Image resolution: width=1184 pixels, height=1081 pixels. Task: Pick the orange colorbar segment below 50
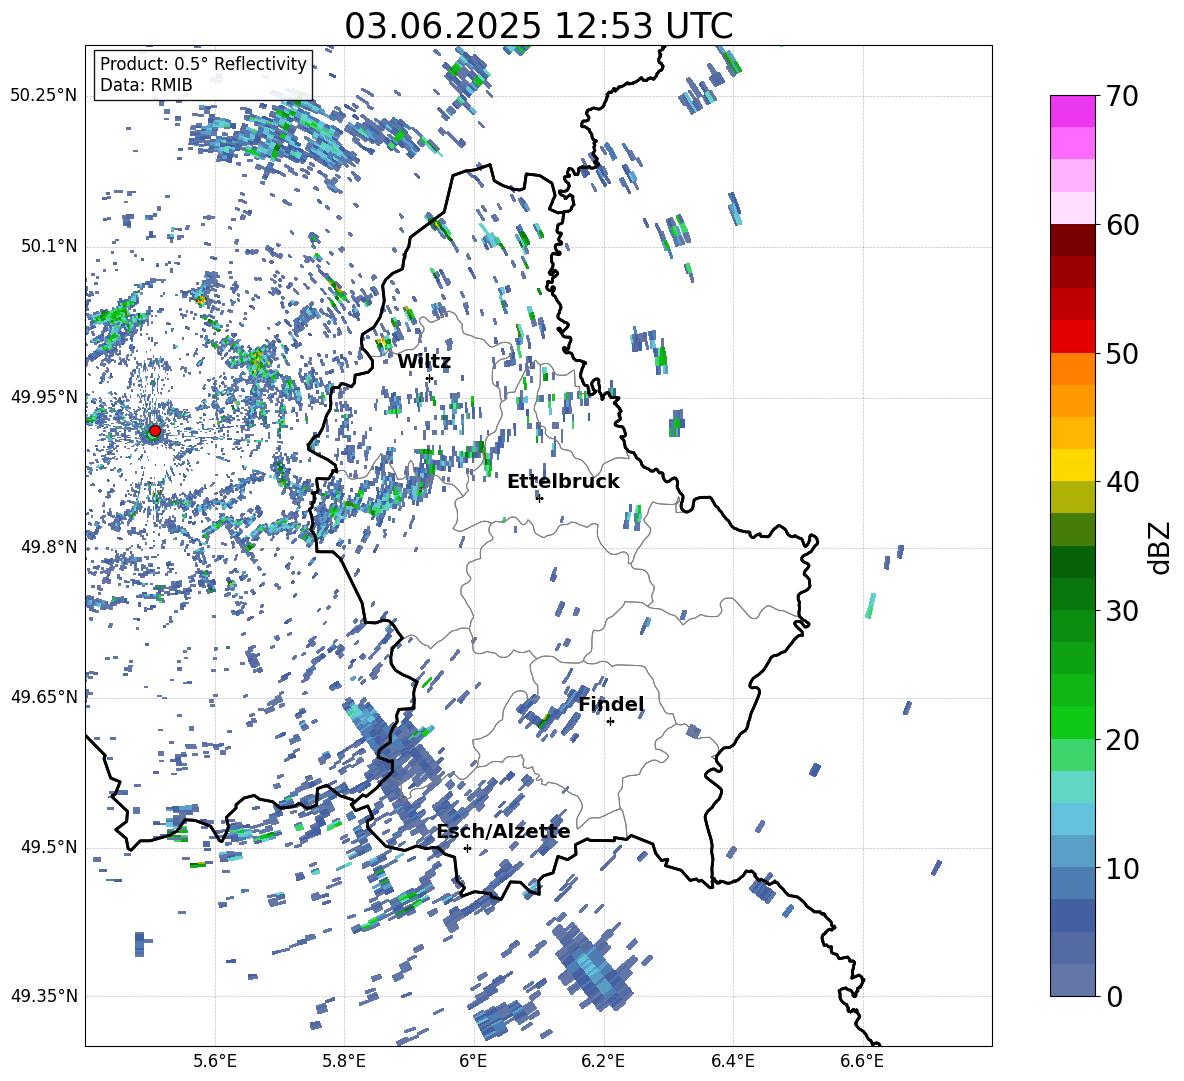[1072, 369]
